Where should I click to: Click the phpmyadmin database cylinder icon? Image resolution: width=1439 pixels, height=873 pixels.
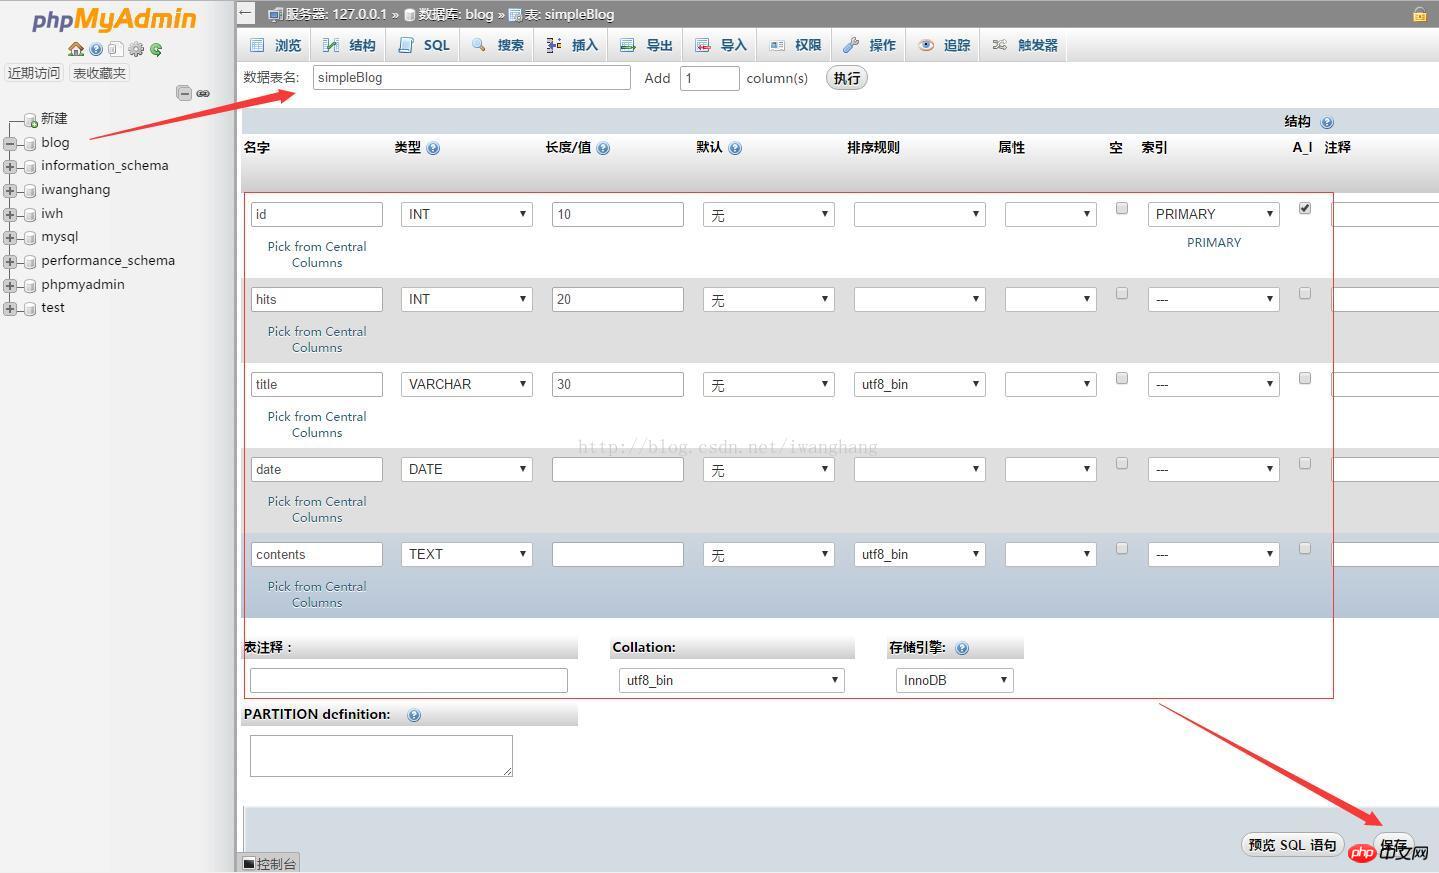coord(30,285)
